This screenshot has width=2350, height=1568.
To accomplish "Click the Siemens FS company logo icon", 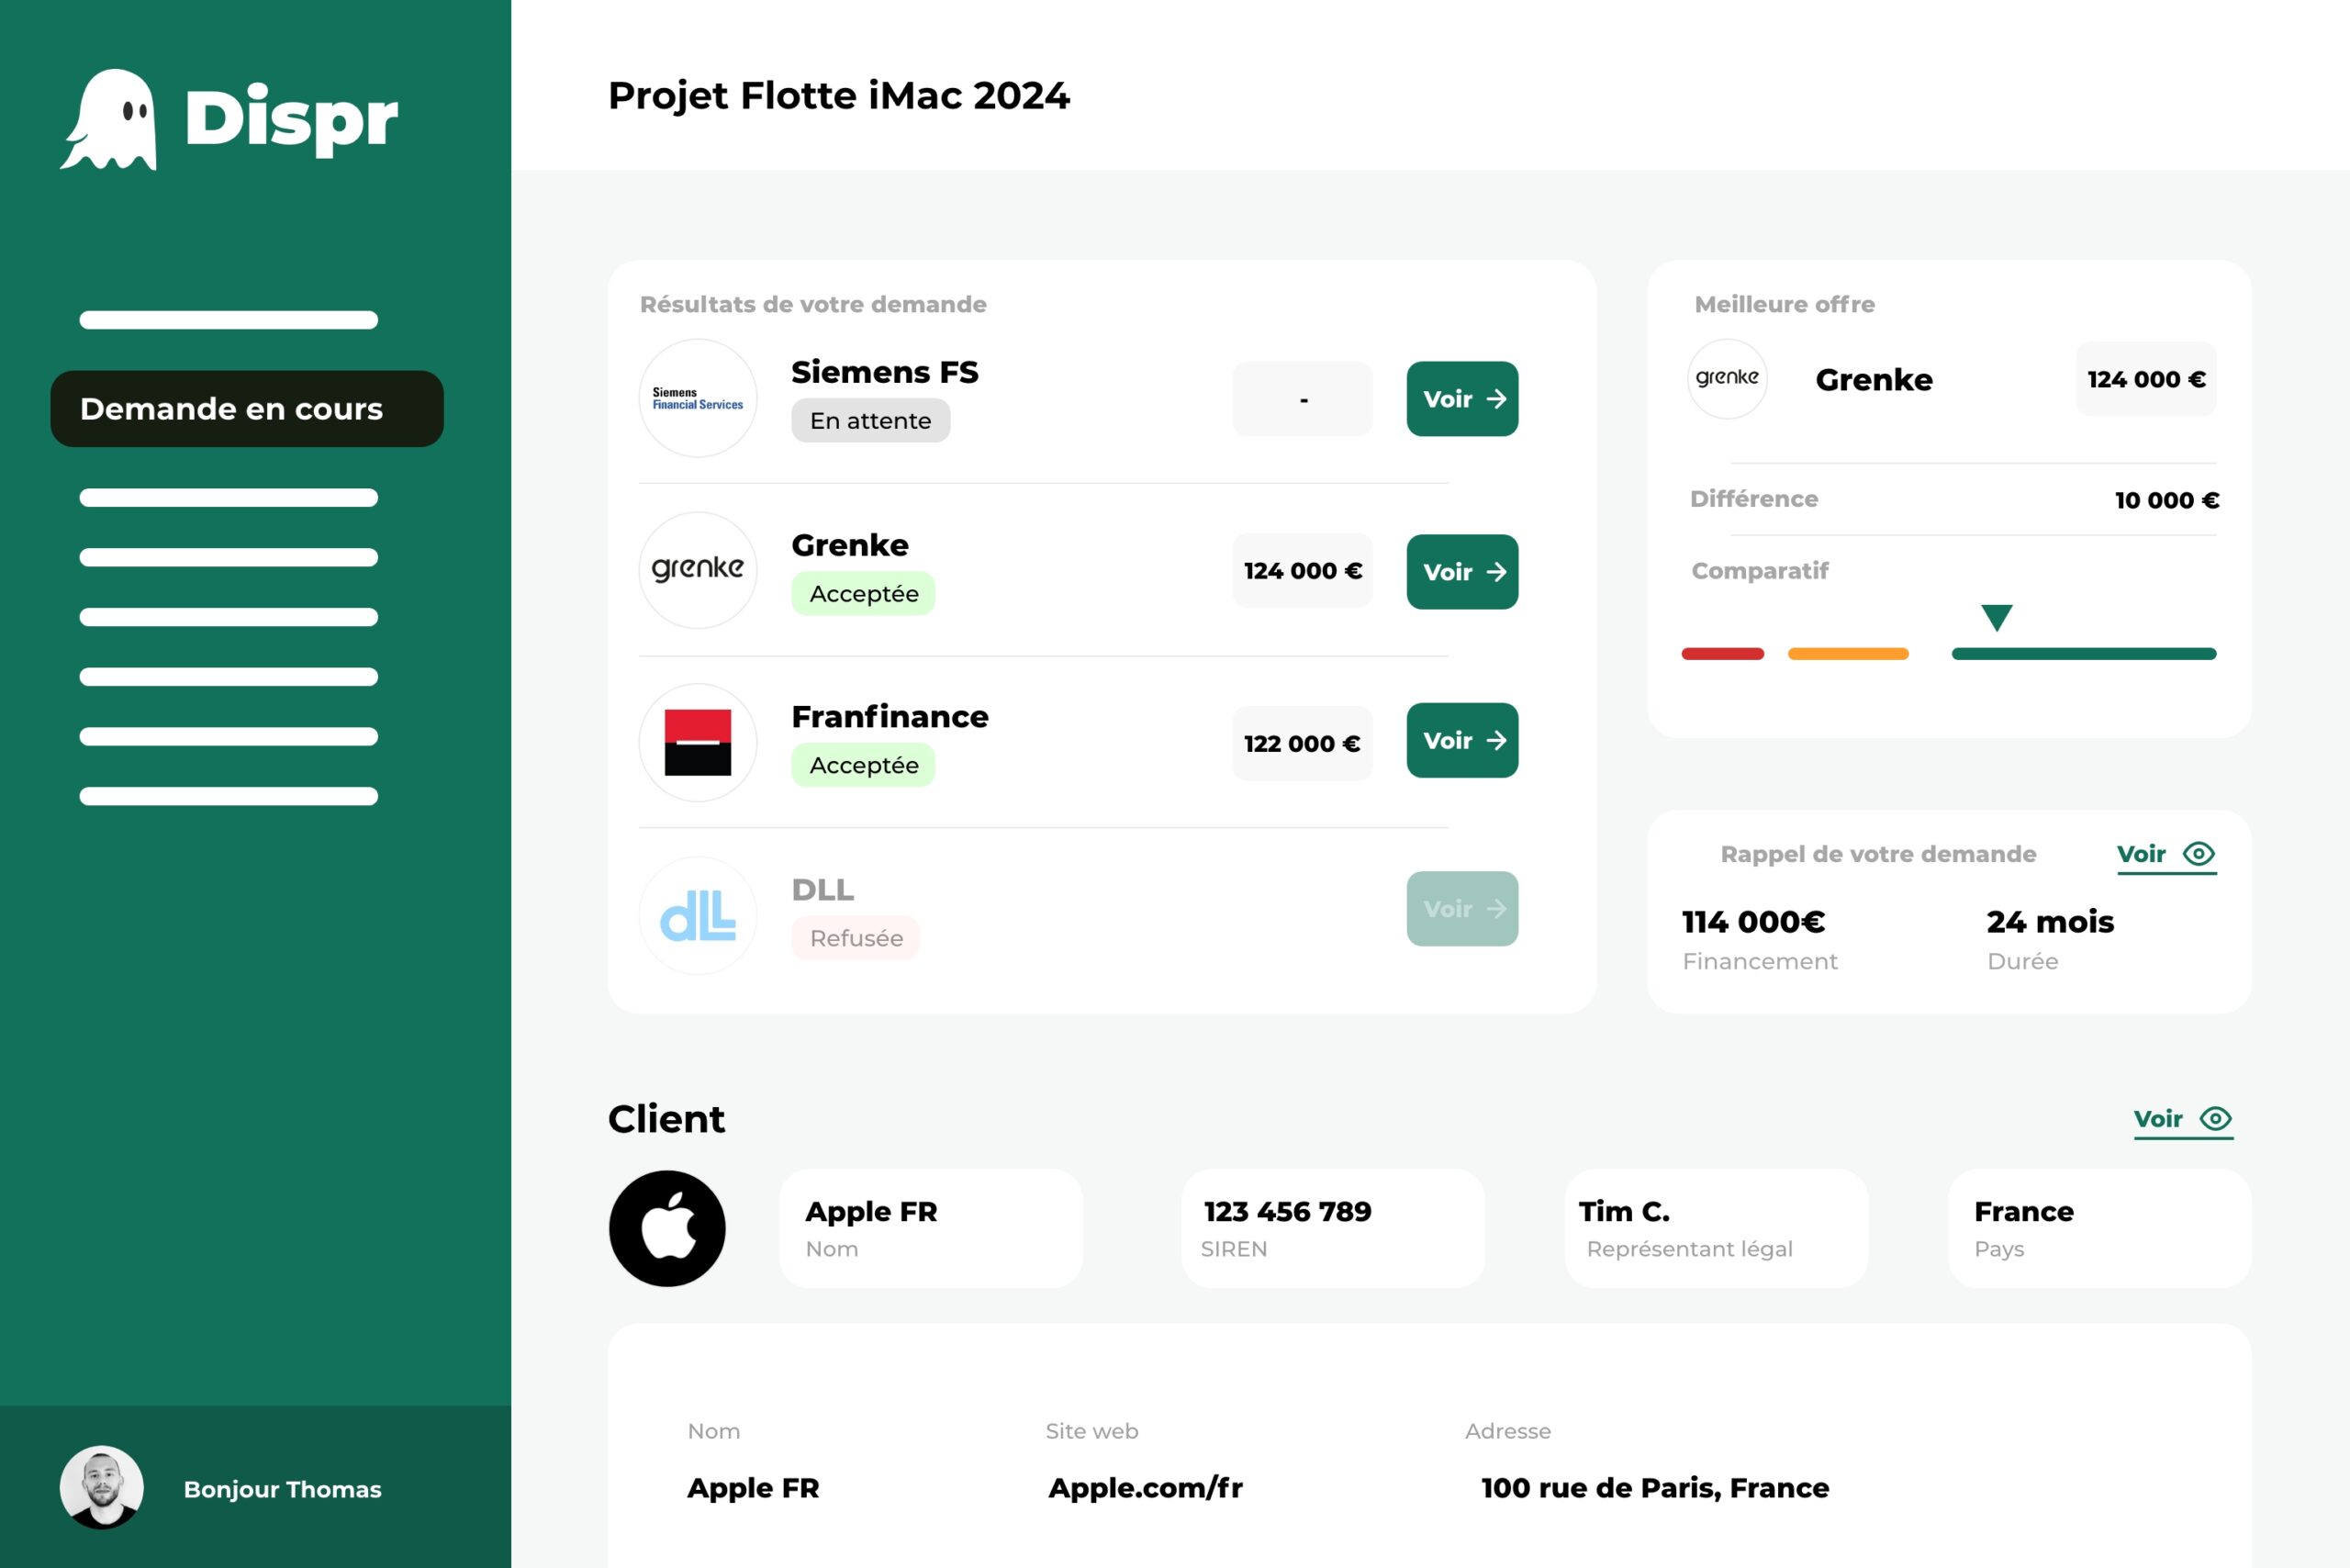I will click(x=697, y=398).
